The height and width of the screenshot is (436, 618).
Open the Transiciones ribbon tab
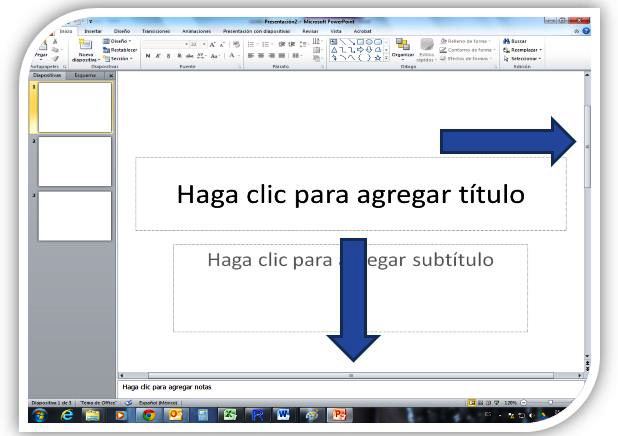(156, 31)
